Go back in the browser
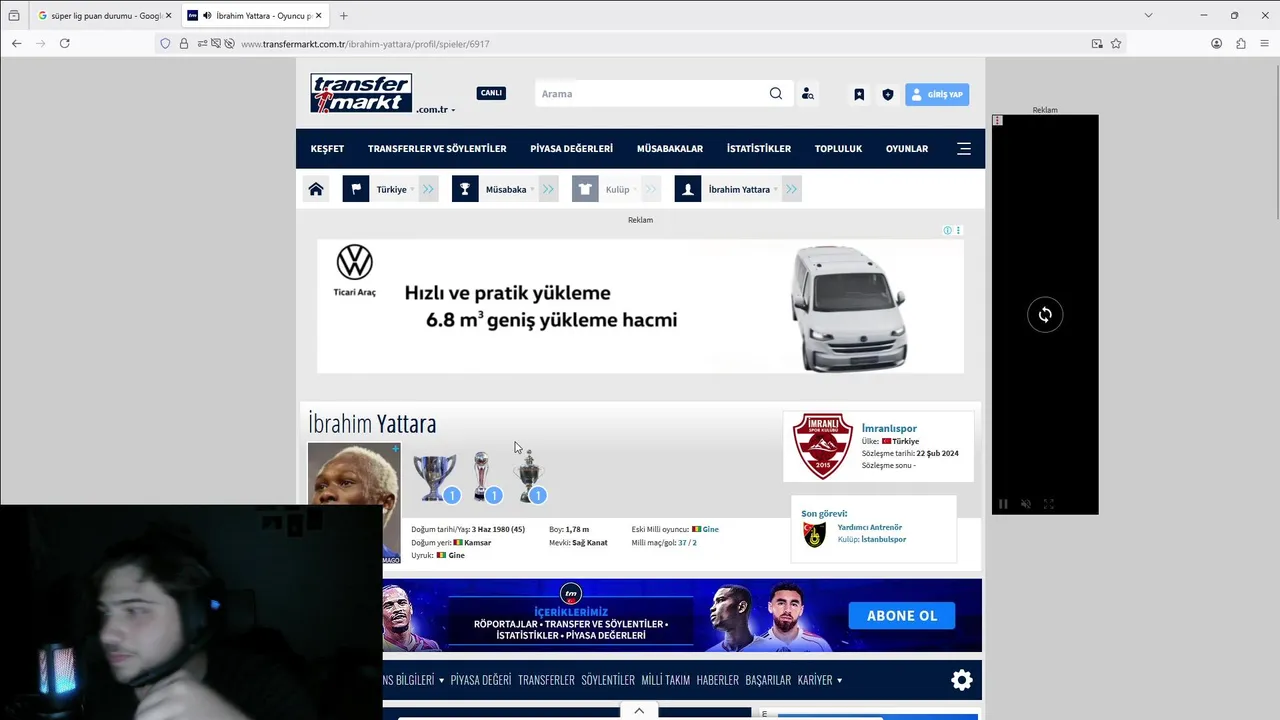The height and width of the screenshot is (720, 1280). pos(16,43)
